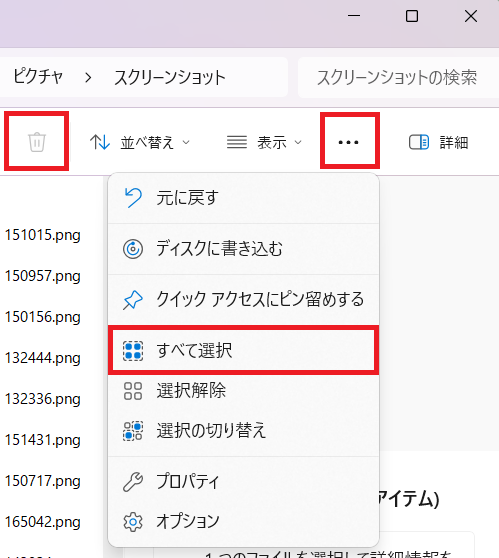Click the gear icon for オプション
The height and width of the screenshot is (558, 499).
pyautogui.click(x=133, y=522)
